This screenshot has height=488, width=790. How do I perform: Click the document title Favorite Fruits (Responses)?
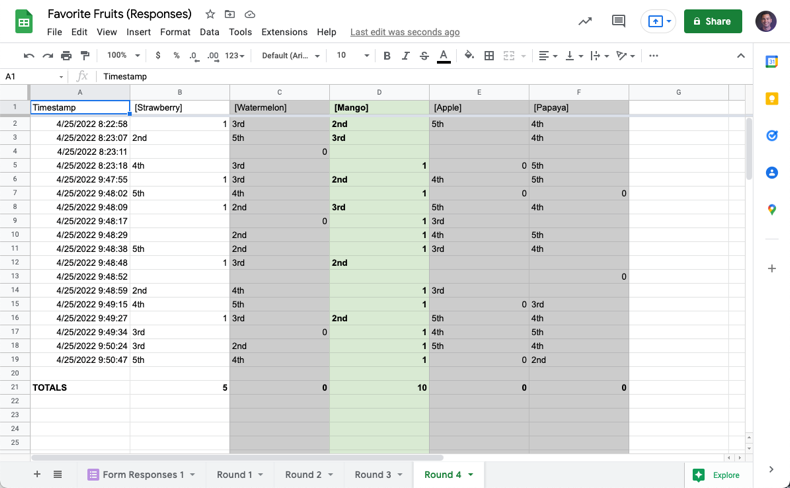click(x=119, y=14)
